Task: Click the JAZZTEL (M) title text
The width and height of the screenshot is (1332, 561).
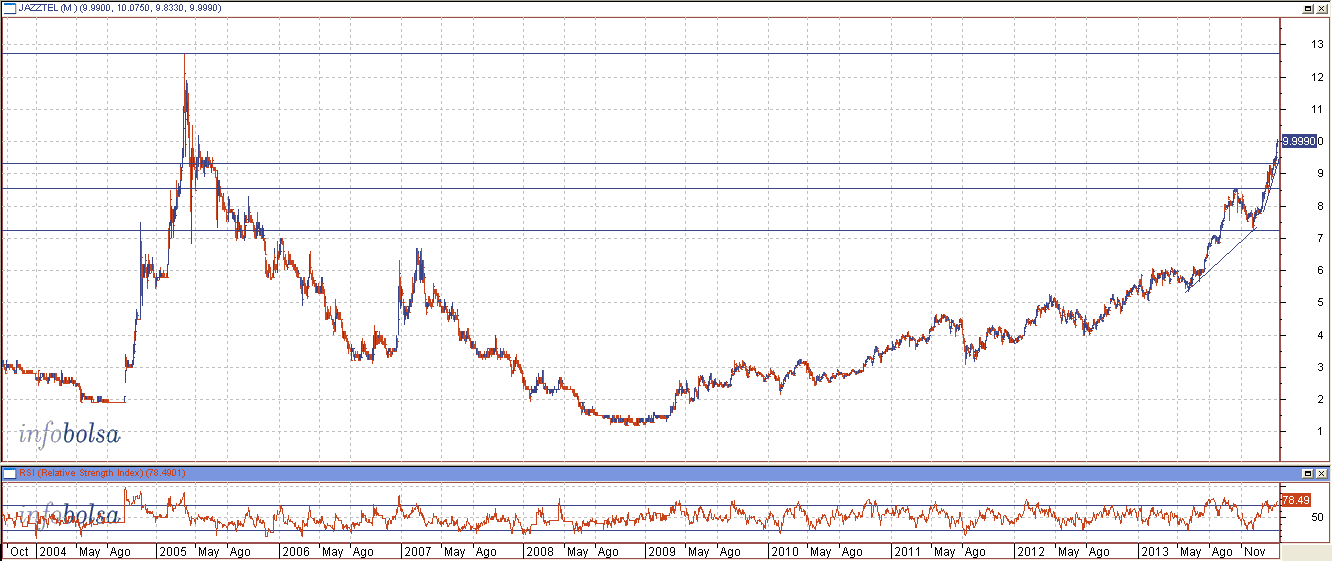Action: tap(50, 7)
